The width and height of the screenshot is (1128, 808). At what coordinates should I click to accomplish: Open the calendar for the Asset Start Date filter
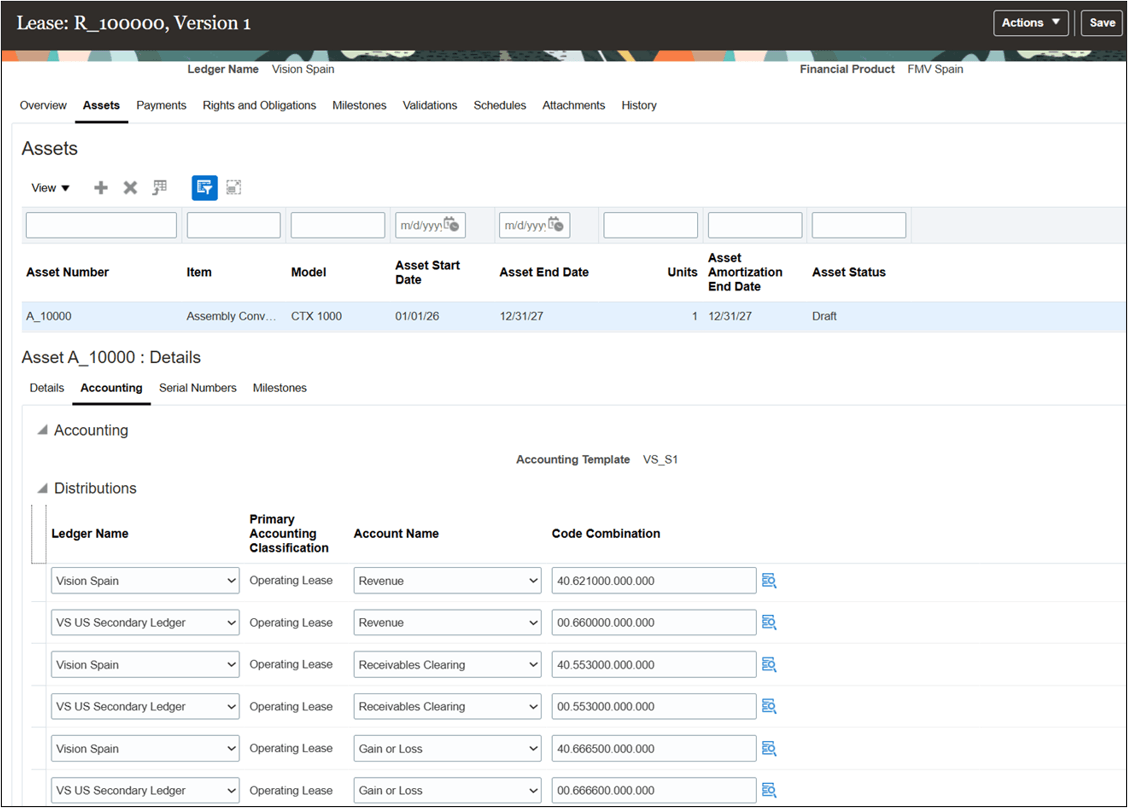coord(452,225)
